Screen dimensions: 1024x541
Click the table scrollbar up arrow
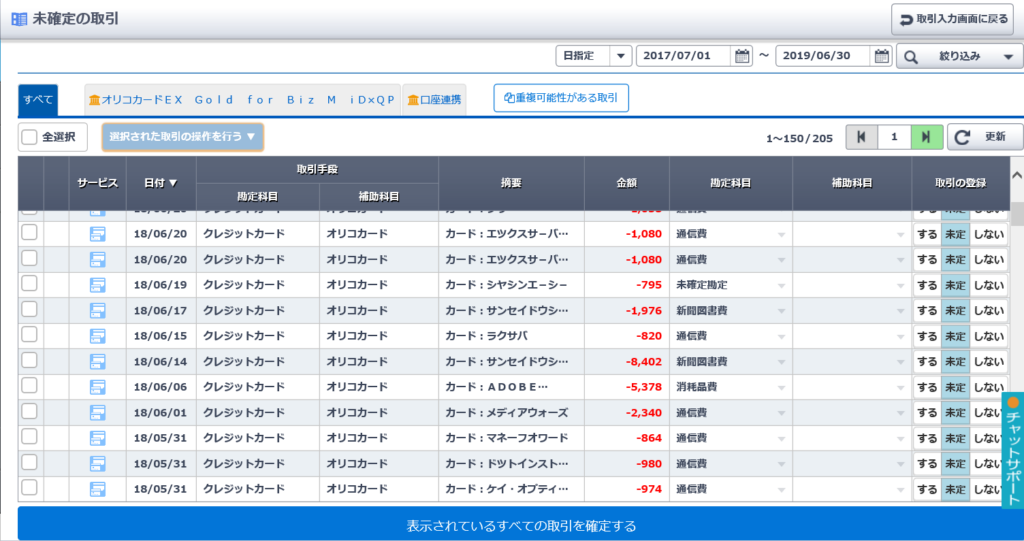1017,175
